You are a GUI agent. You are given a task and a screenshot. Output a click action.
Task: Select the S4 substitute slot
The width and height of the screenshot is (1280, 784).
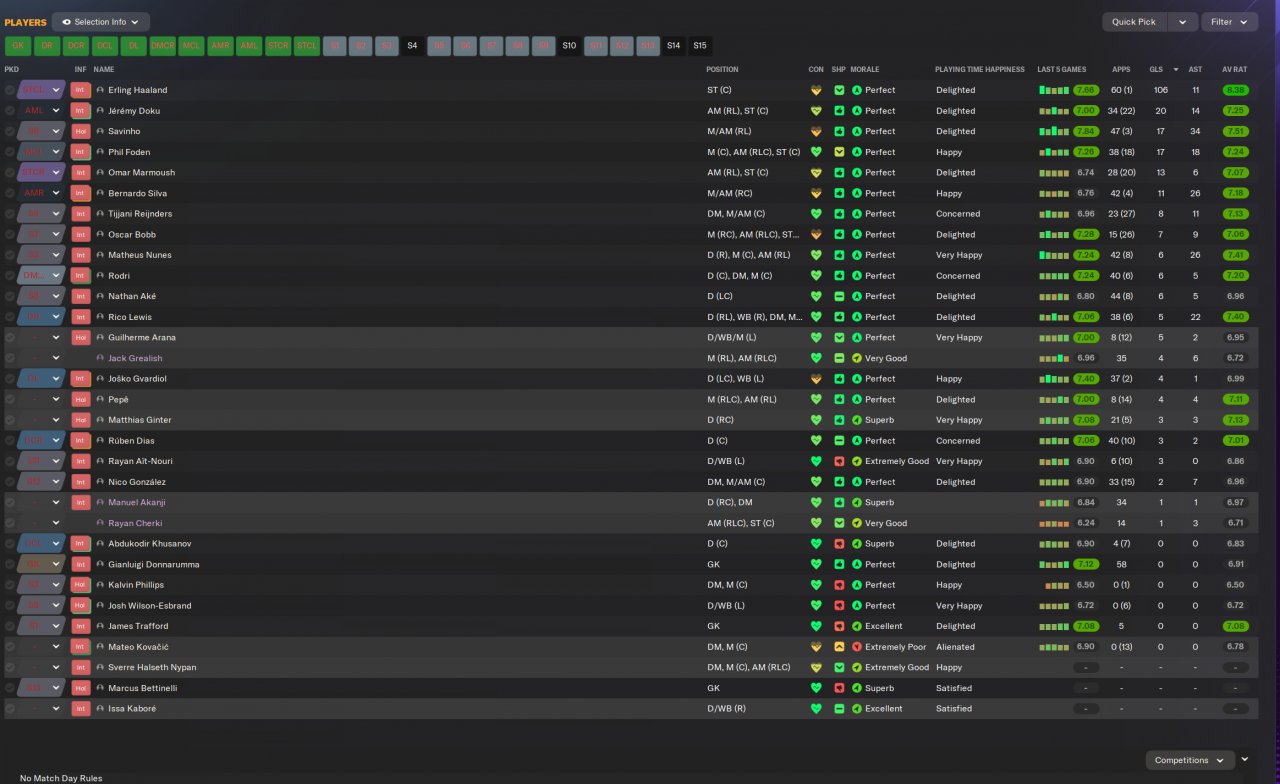[413, 46]
